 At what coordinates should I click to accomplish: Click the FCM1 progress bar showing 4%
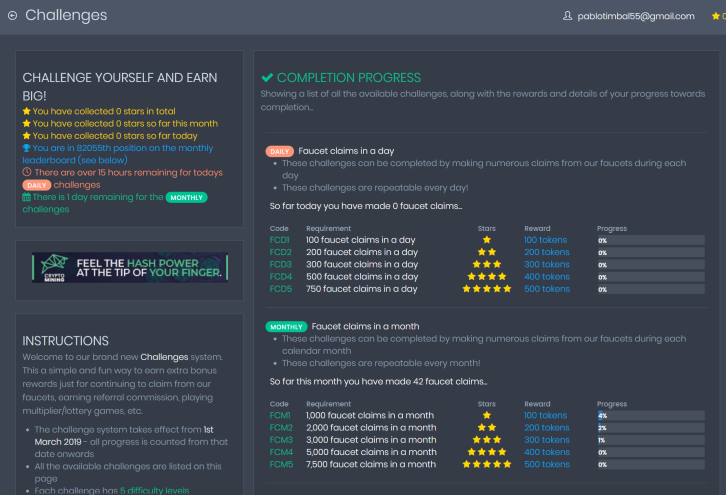pyautogui.click(x=651, y=416)
